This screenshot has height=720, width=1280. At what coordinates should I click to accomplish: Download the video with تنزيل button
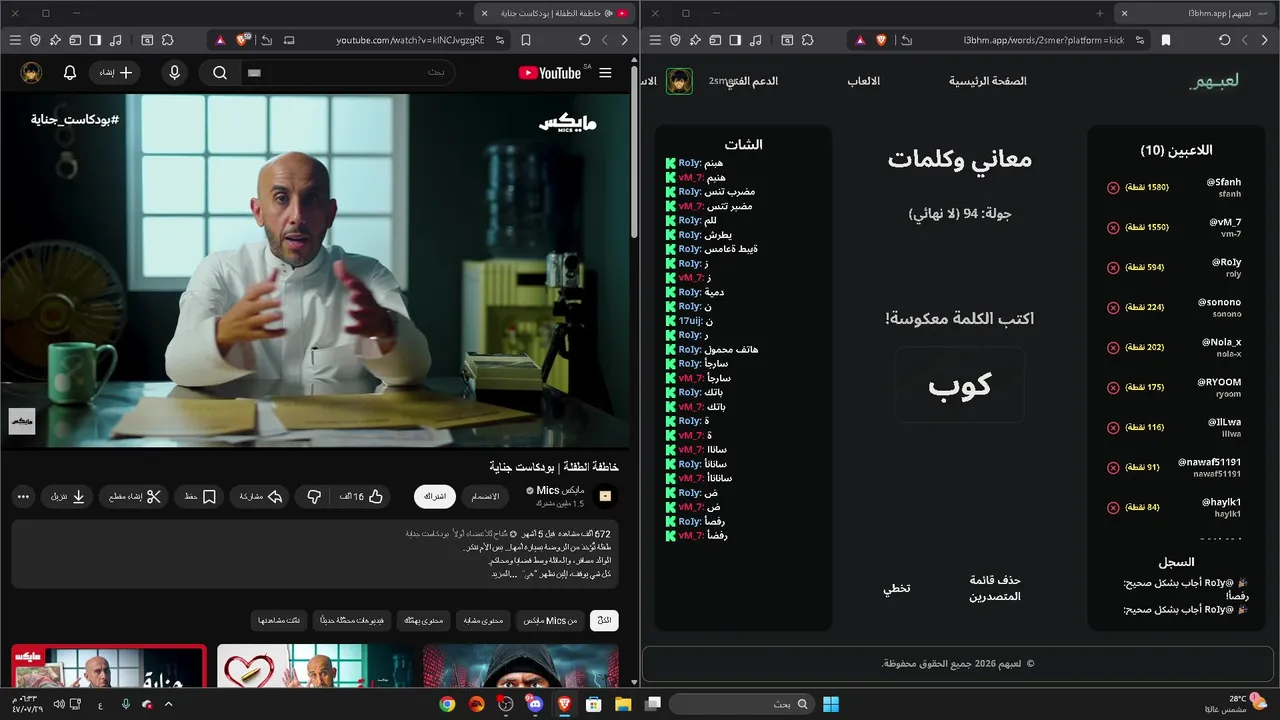[x=67, y=496]
